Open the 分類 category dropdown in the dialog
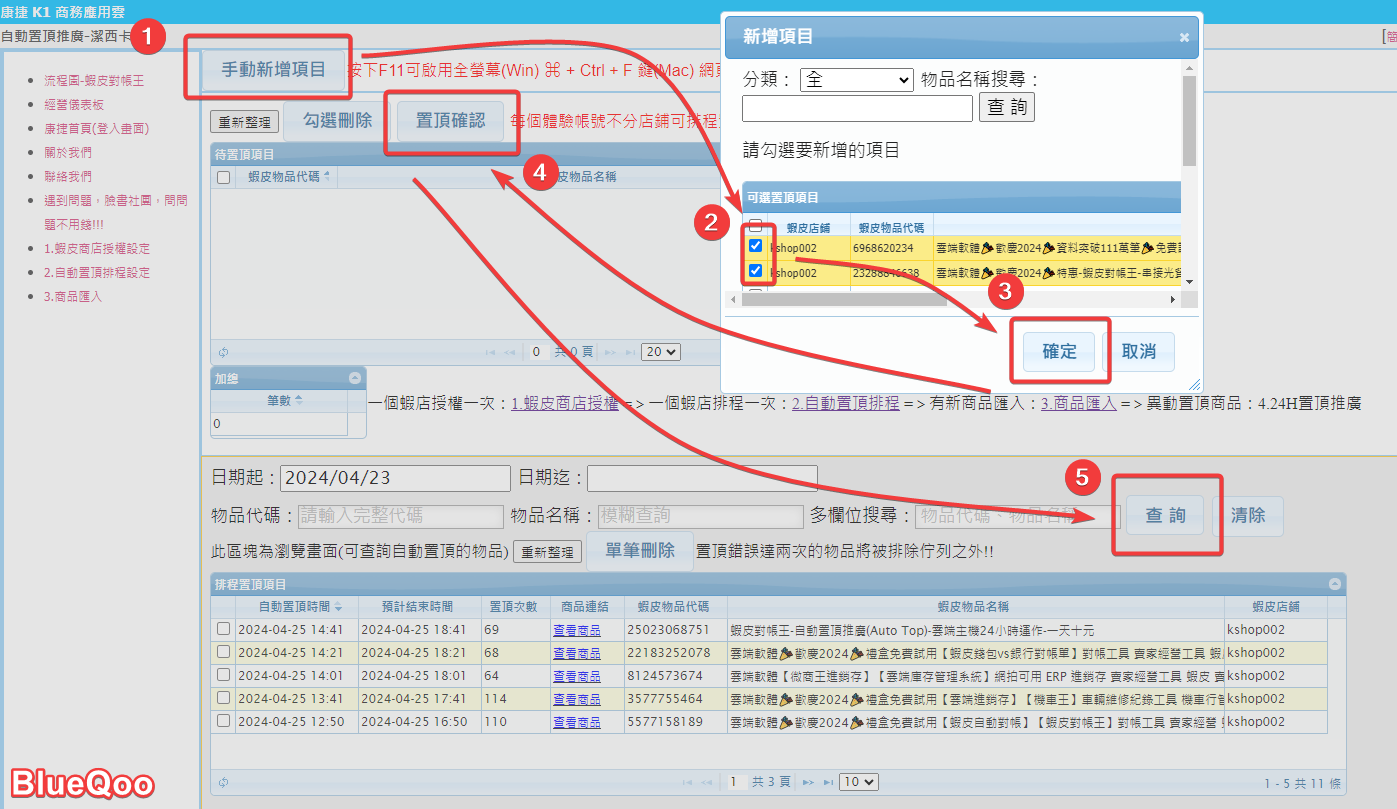1397x809 pixels. click(856, 80)
